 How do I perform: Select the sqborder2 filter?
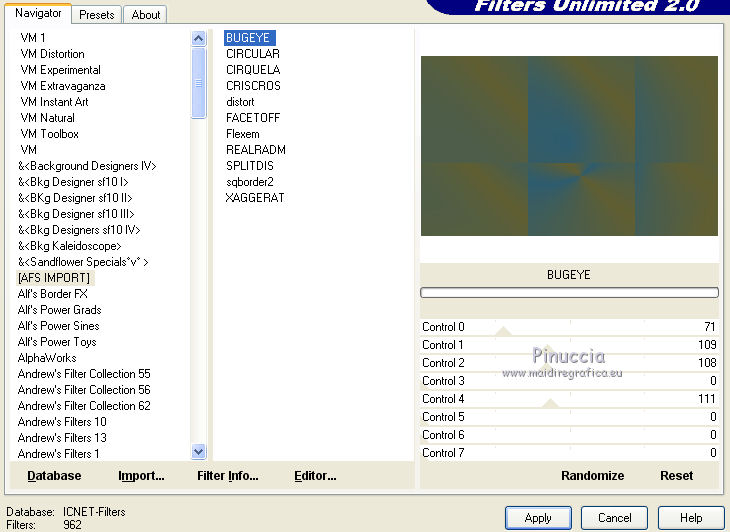(x=250, y=182)
